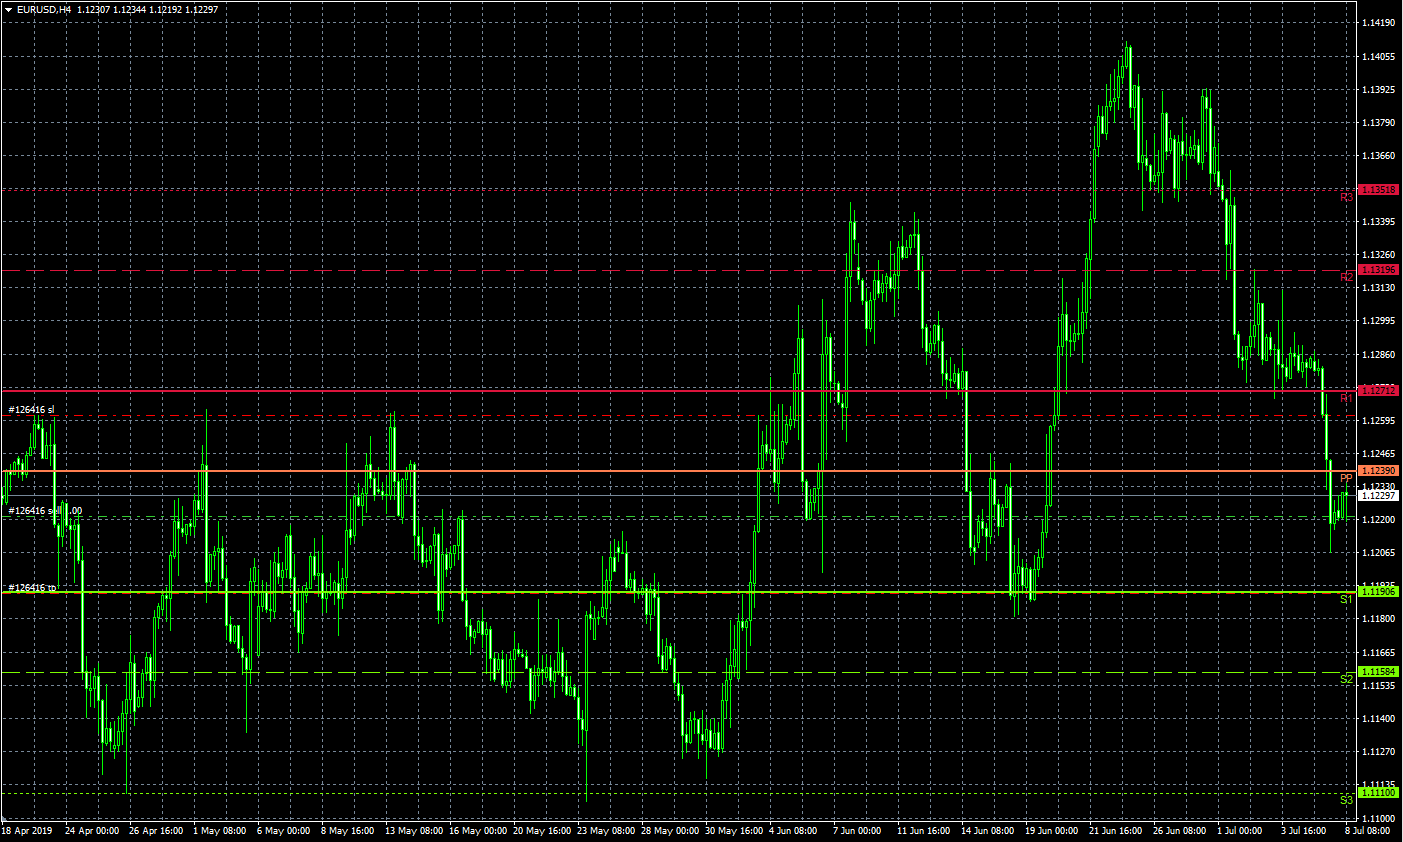Click the 8 May 16:00 date label
1403x842 pixels.
[348, 831]
